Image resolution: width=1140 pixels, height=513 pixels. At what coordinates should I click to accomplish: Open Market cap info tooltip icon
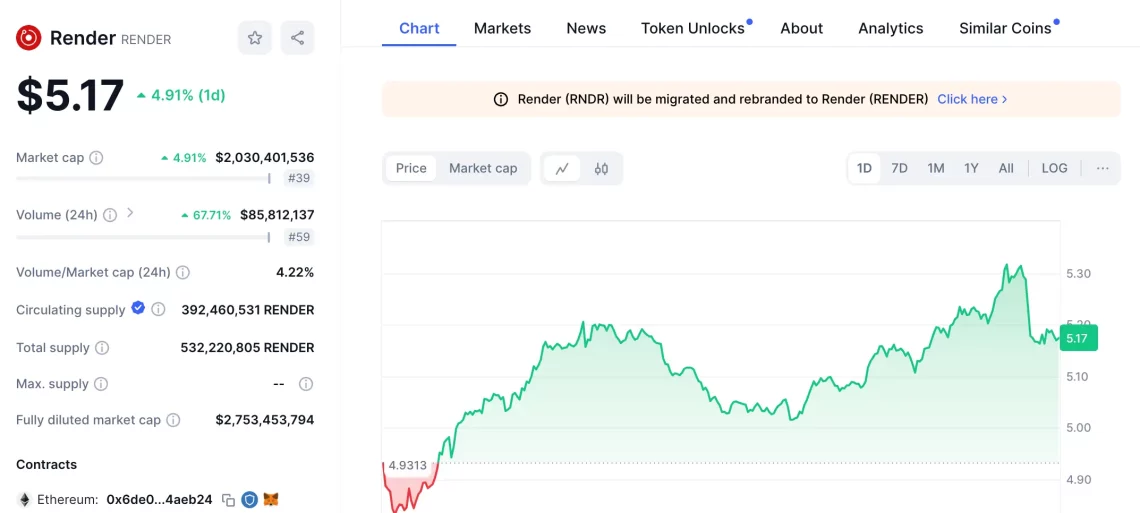pyautogui.click(x=96, y=158)
